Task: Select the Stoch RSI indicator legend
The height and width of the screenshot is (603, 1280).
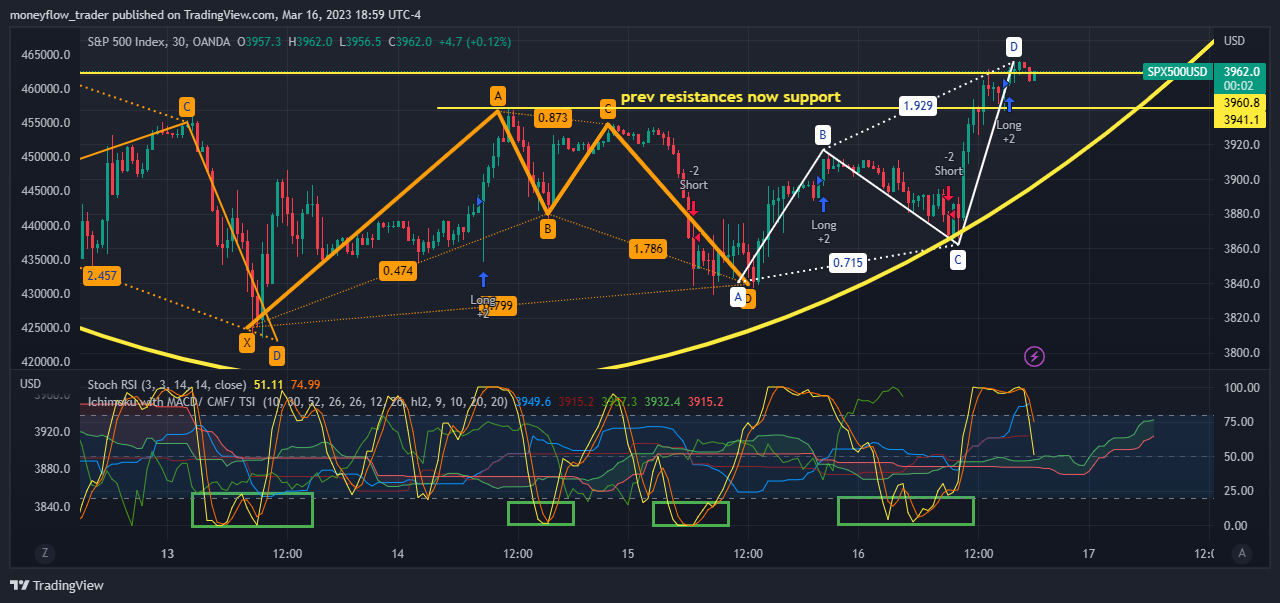Action: [167, 384]
